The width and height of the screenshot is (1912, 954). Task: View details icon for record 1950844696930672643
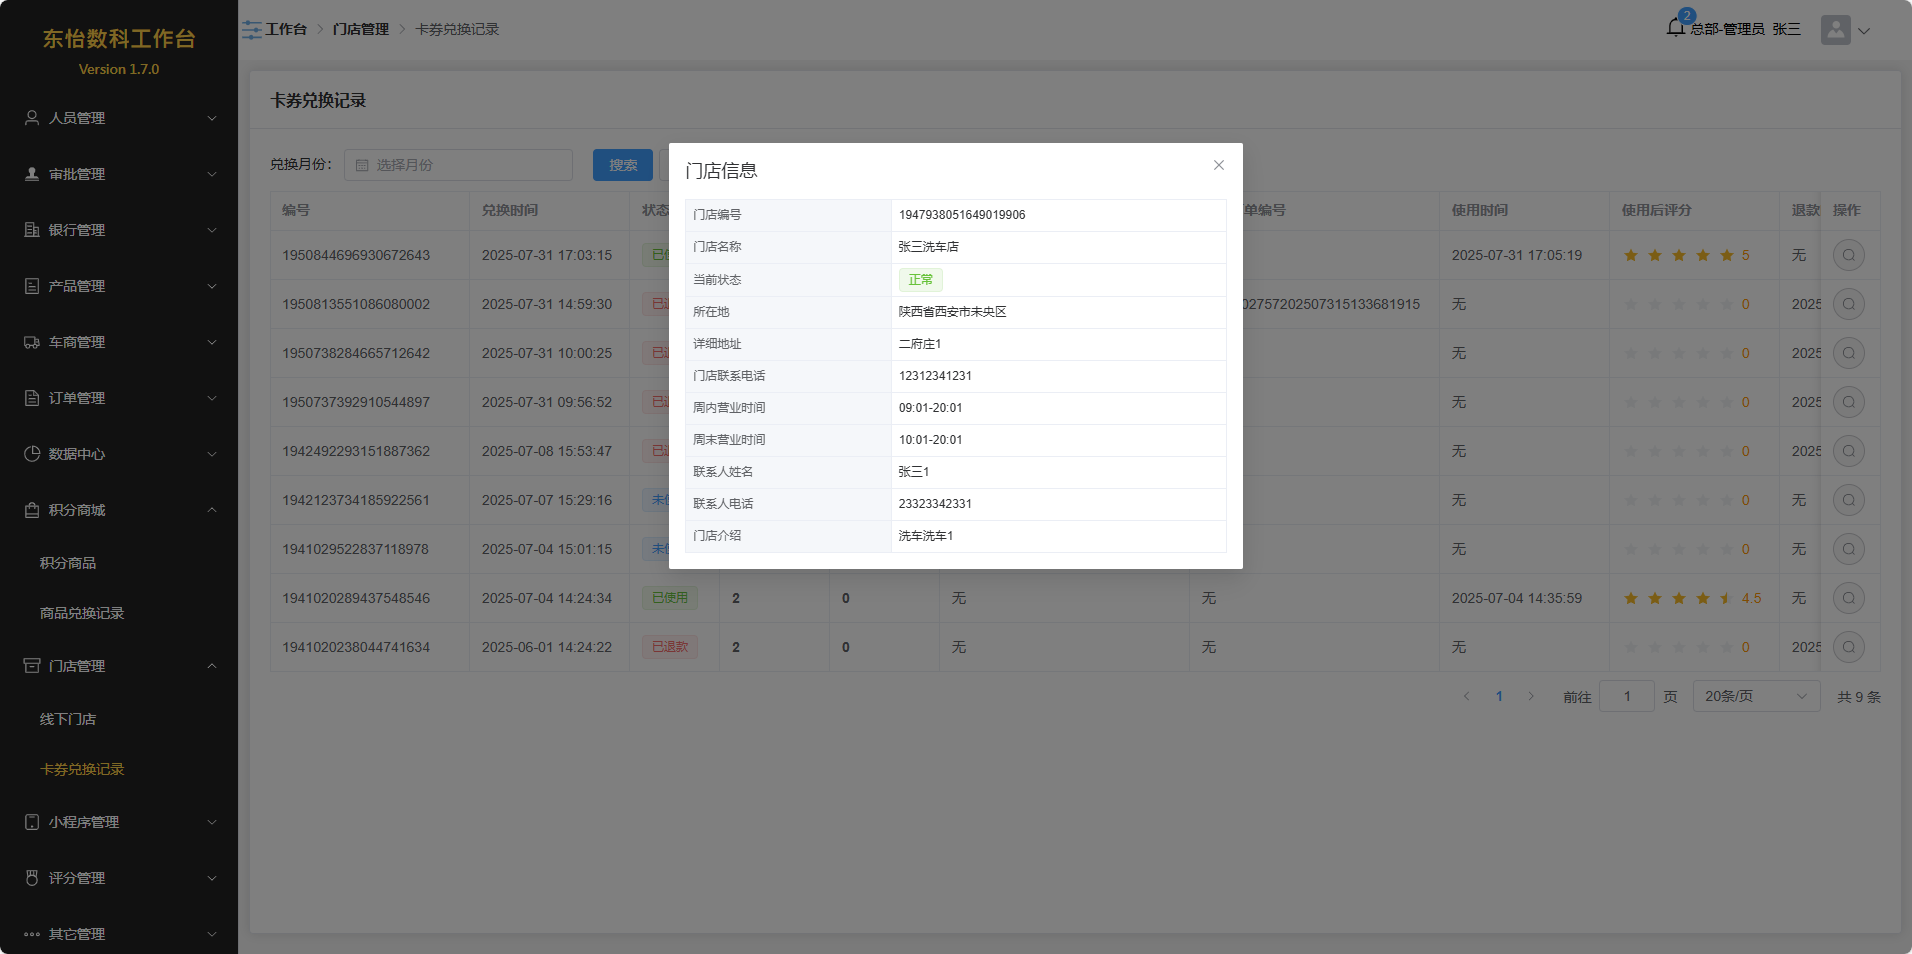pyautogui.click(x=1848, y=256)
